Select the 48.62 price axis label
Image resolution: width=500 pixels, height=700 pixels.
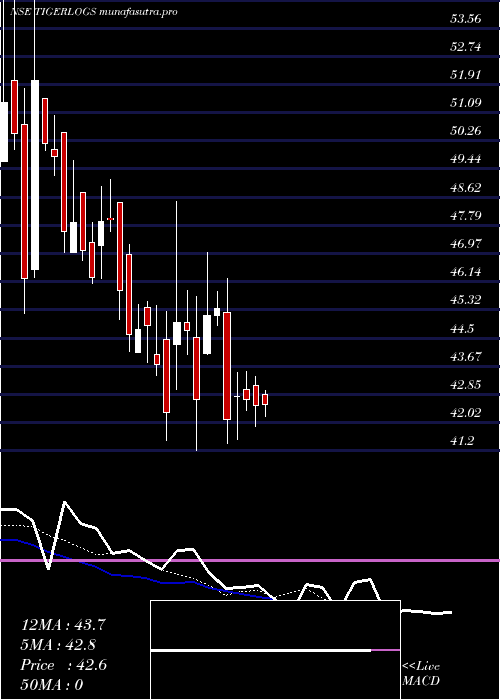(x=466, y=188)
